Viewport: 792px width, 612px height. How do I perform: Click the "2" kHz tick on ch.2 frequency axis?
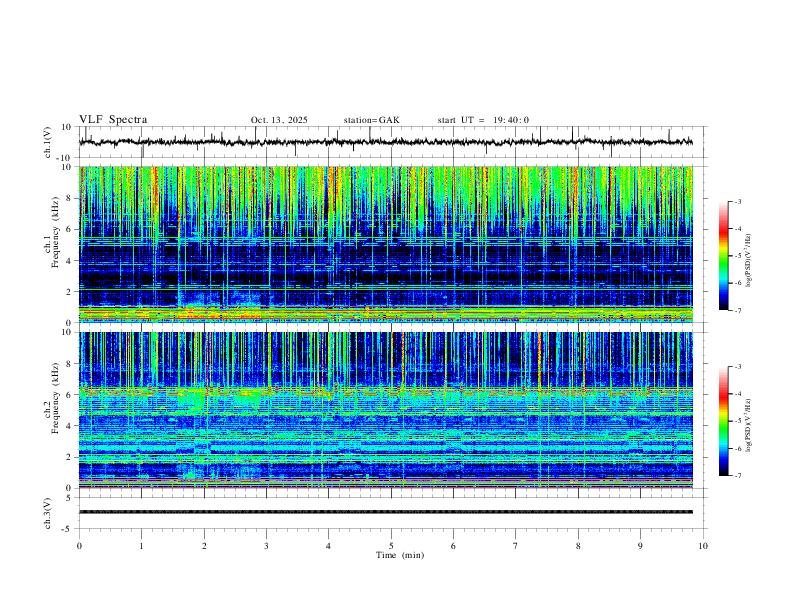(x=69, y=457)
